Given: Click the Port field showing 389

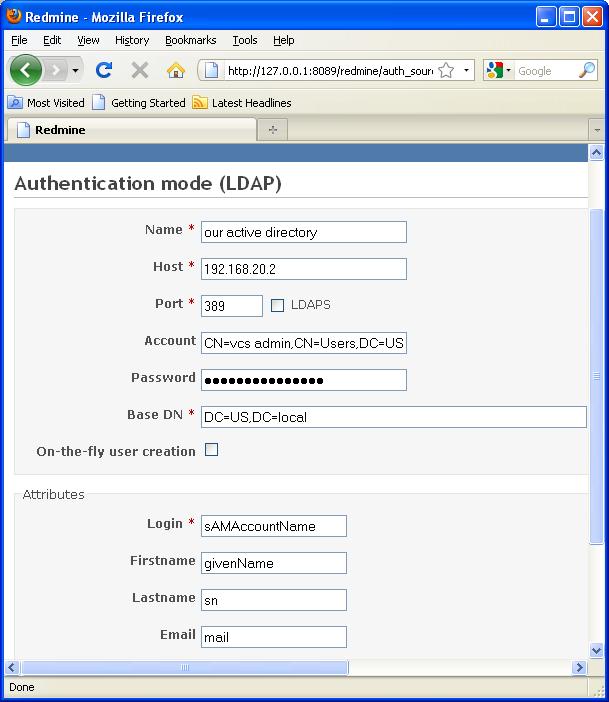Looking at the screenshot, I should [x=232, y=306].
